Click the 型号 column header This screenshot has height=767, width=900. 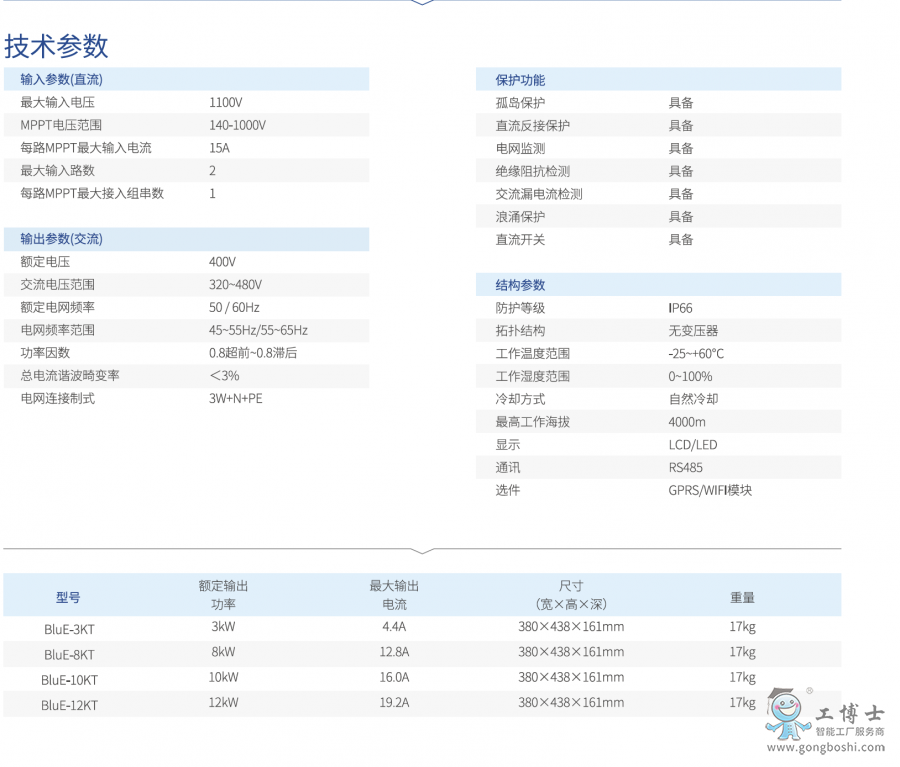[67, 596]
